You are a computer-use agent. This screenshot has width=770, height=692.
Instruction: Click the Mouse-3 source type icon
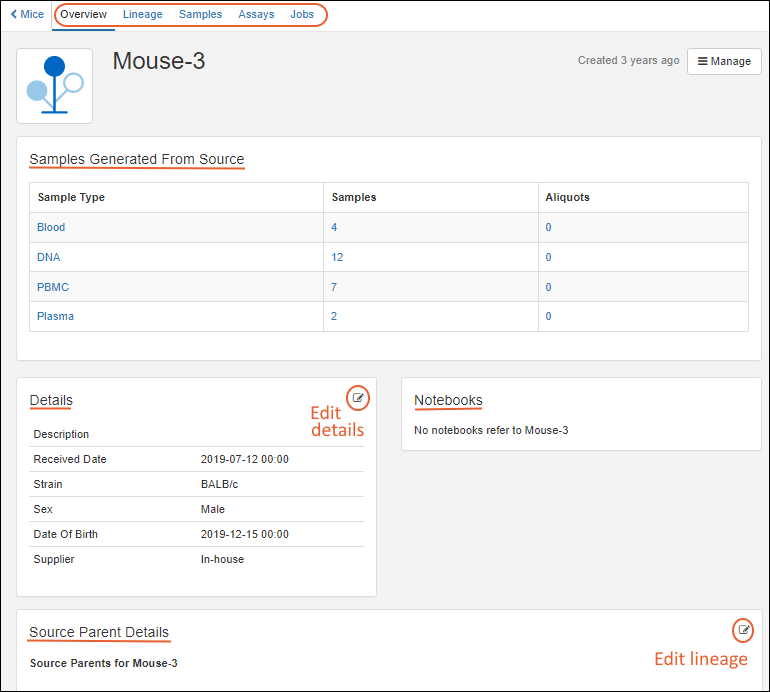coord(54,86)
